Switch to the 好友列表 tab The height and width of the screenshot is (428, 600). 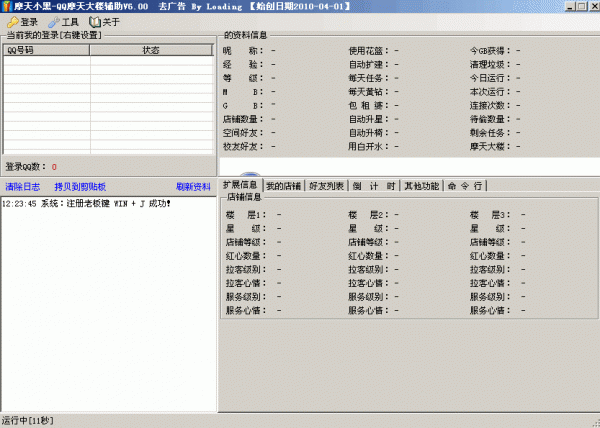tap(326, 186)
